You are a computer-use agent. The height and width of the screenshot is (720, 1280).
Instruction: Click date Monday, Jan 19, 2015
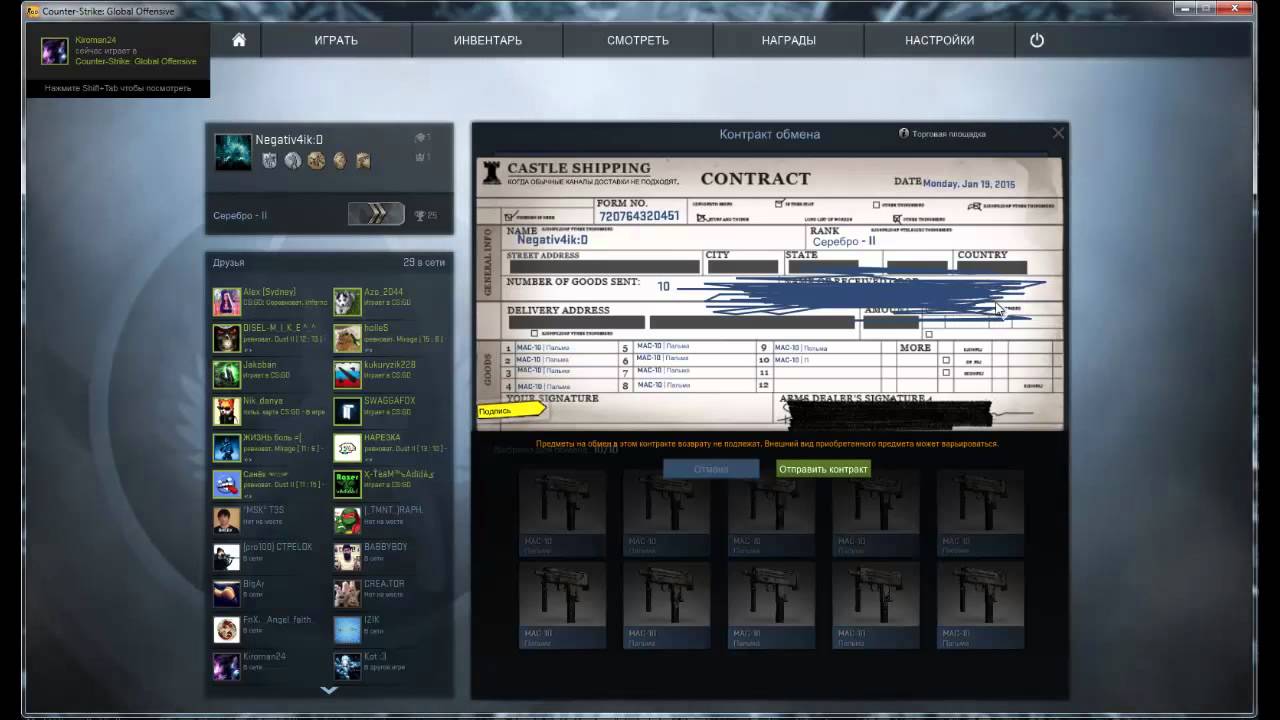(969, 184)
